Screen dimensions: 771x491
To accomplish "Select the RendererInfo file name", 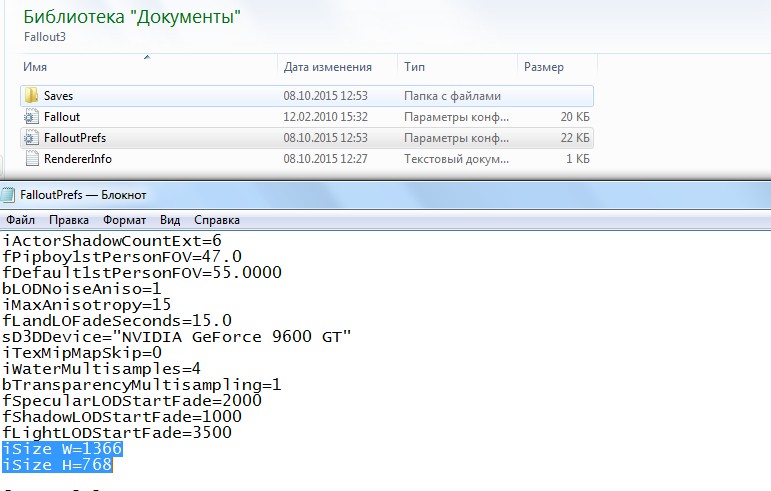I will coord(78,159).
